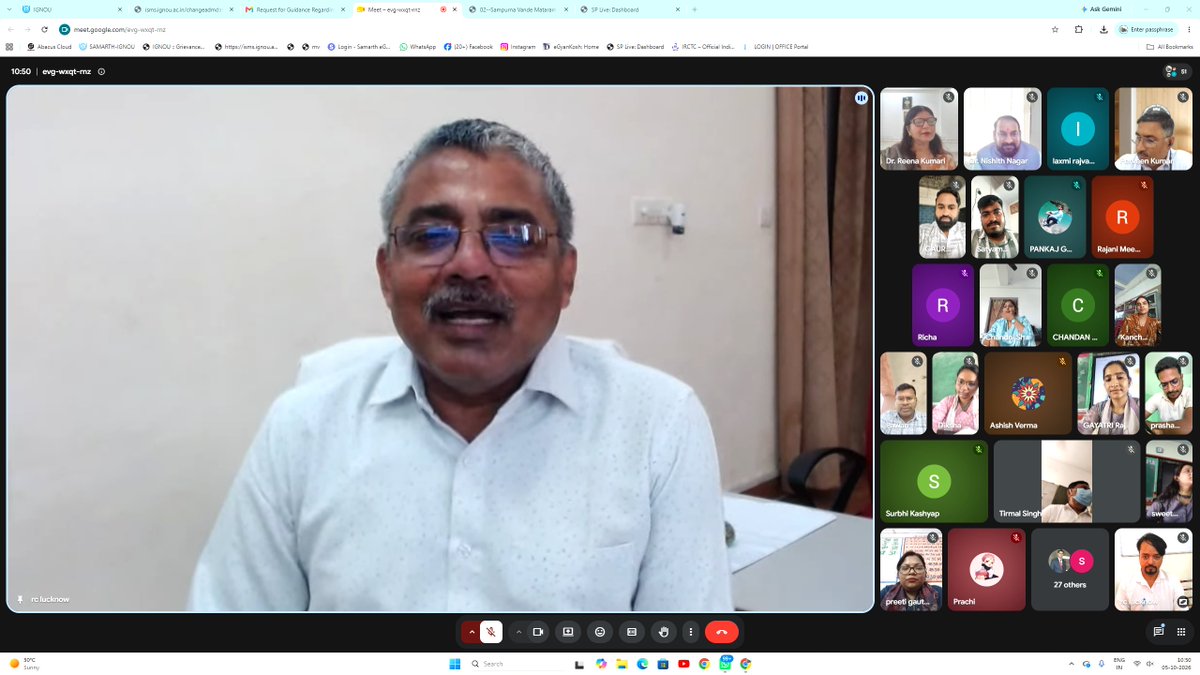The height and width of the screenshot is (675, 1200).
Task: Open meeting details info icon
Action: pos(102,72)
